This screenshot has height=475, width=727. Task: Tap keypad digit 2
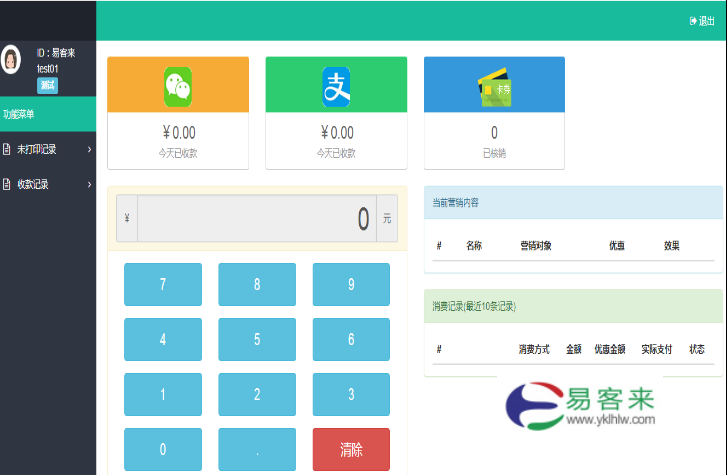click(257, 394)
